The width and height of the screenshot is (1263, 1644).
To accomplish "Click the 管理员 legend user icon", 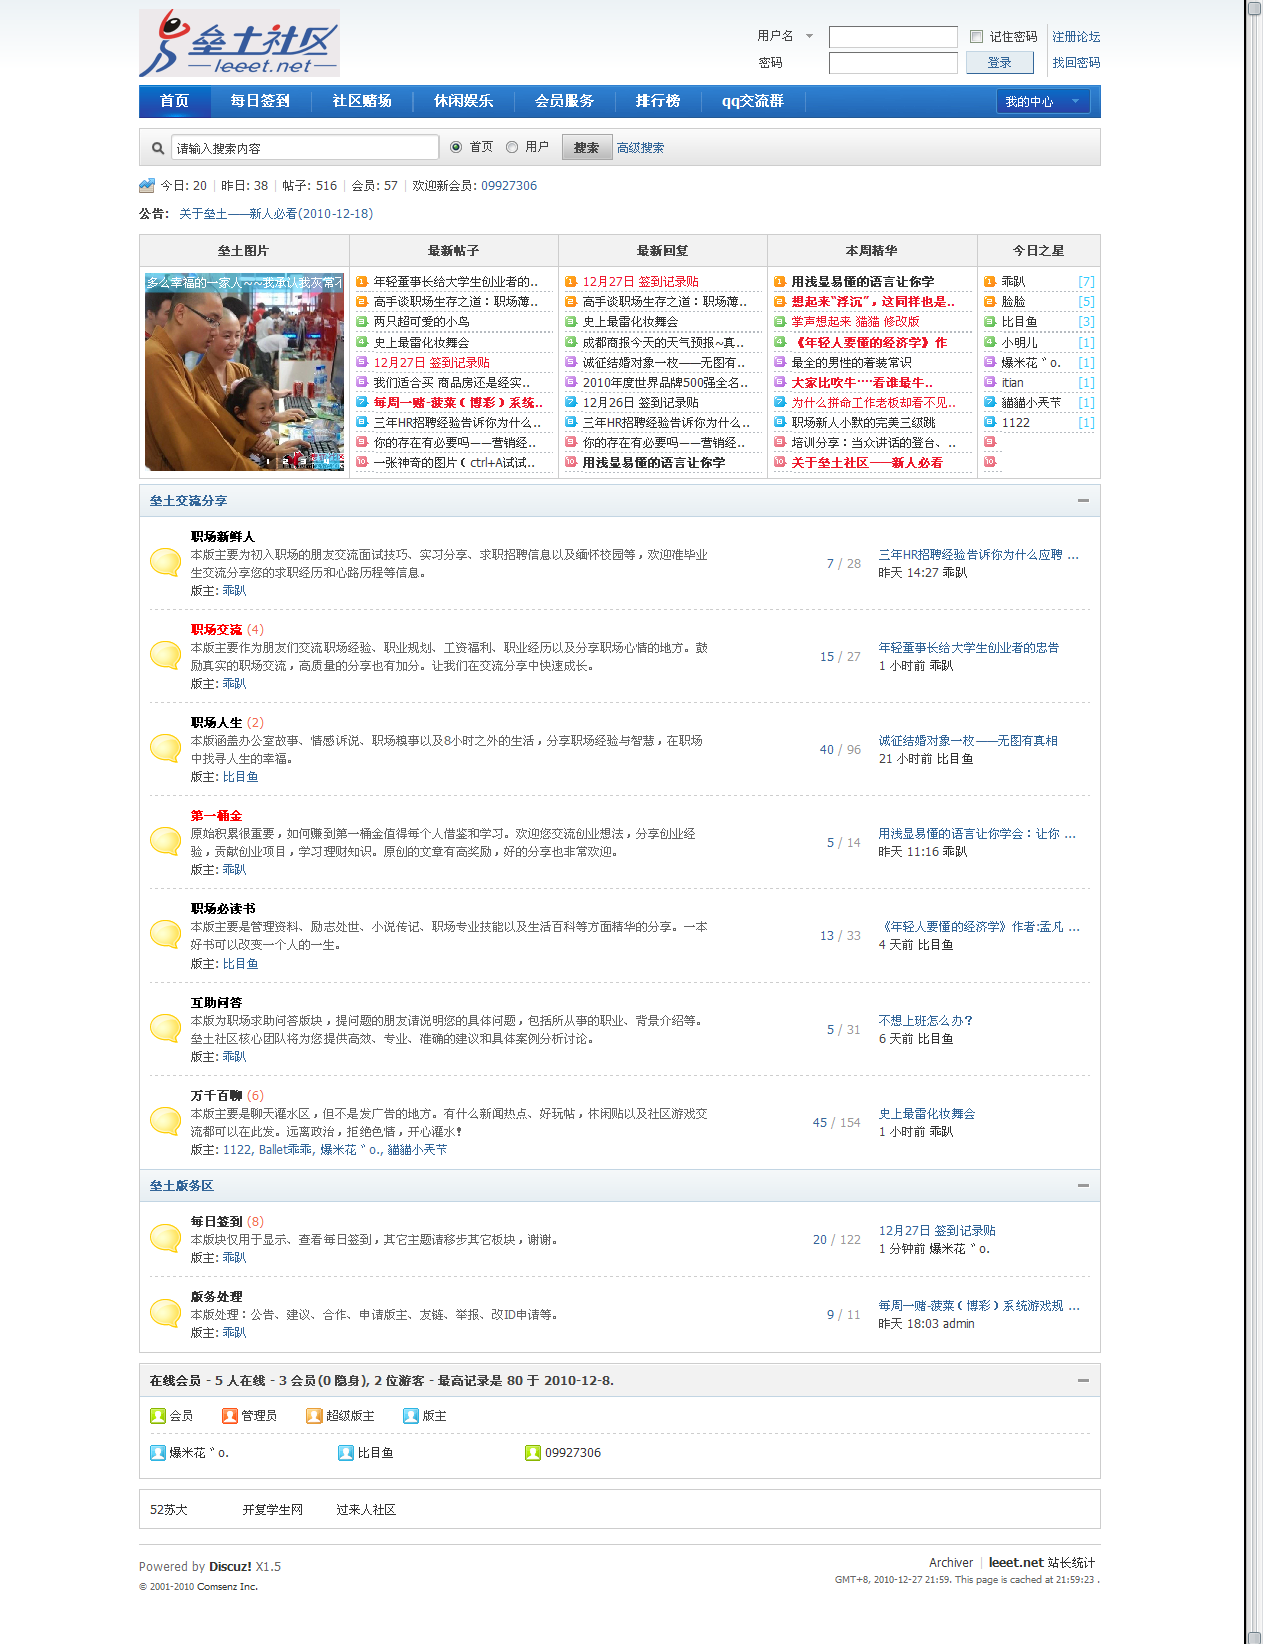I will coord(230,1416).
